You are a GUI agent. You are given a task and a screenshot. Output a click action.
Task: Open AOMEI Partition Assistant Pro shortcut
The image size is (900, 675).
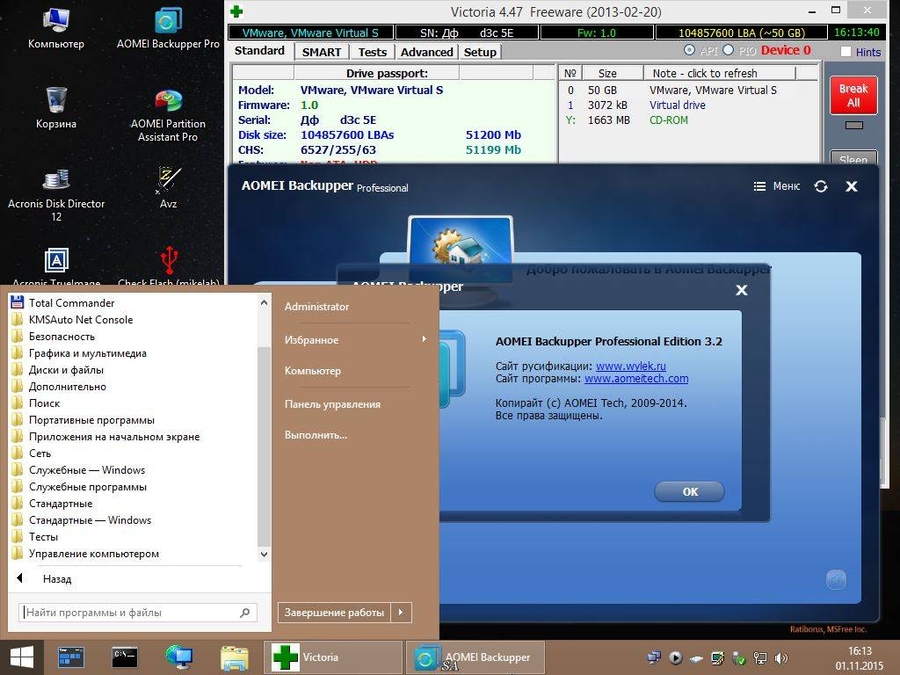(x=168, y=102)
